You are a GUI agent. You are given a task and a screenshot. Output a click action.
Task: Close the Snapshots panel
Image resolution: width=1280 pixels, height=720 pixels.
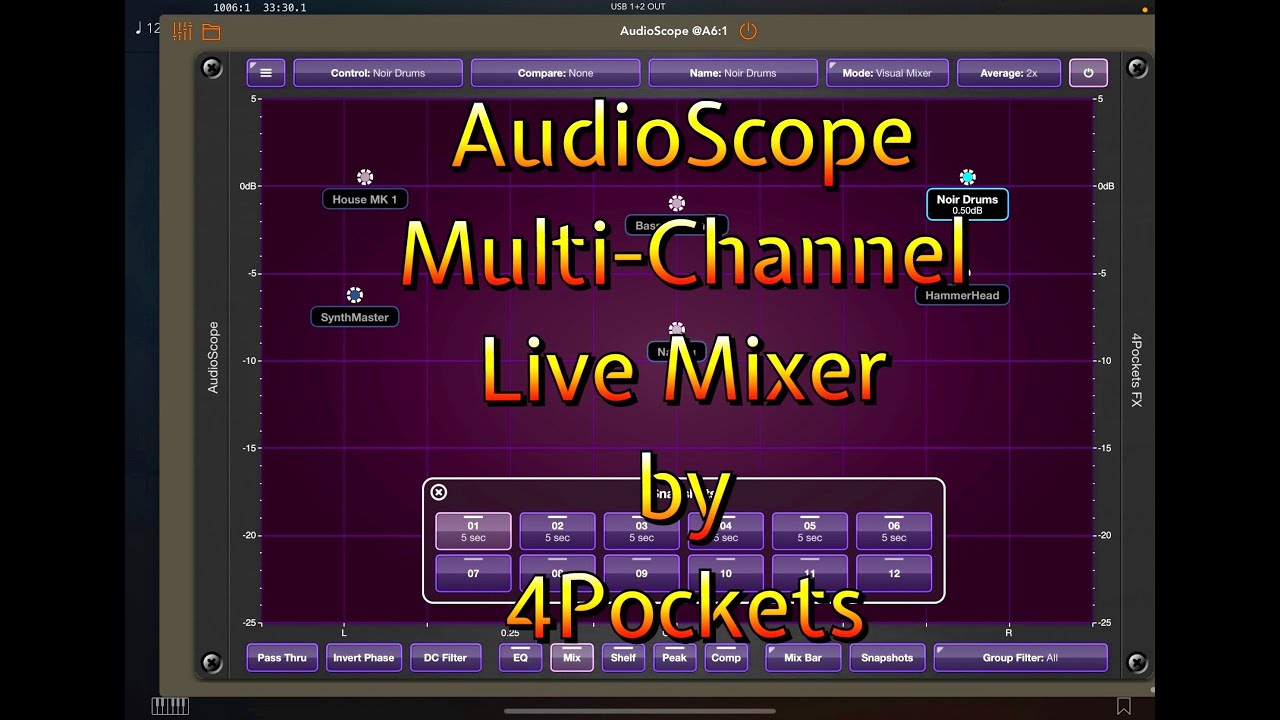click(x=438, y=491)
